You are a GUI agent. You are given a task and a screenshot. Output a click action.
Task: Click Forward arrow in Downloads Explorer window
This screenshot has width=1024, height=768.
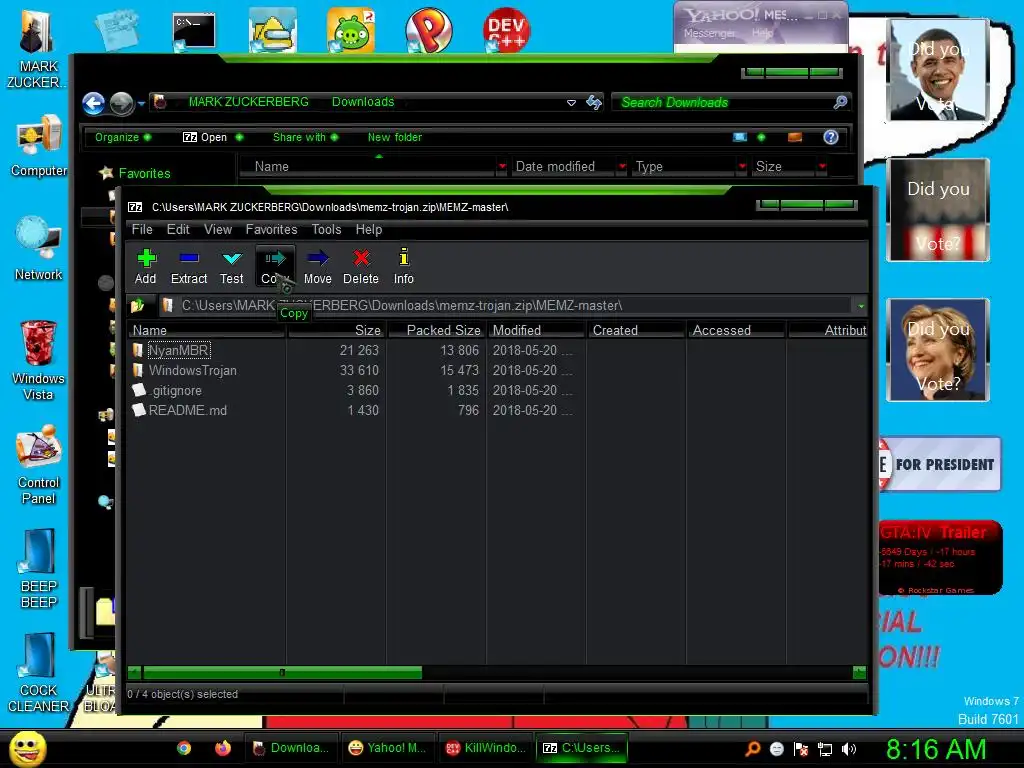click(x=121, y=103)
